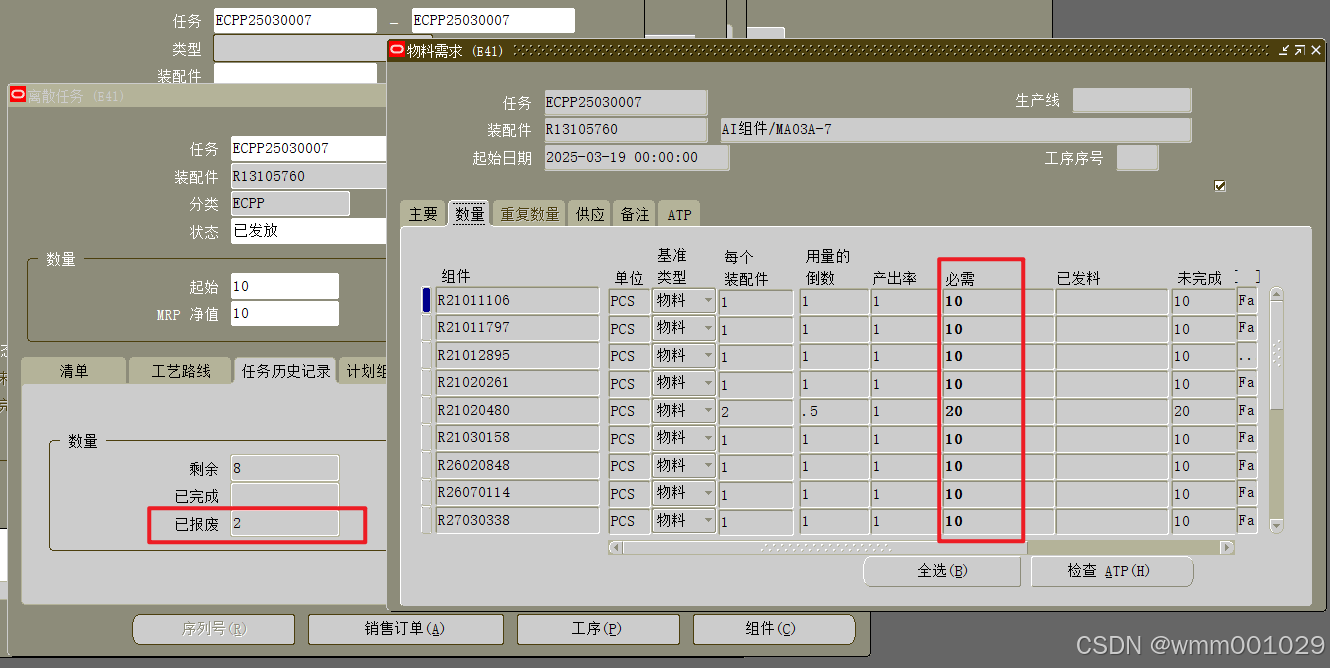Select the record indicator beside row R21011106

(424, 299)
